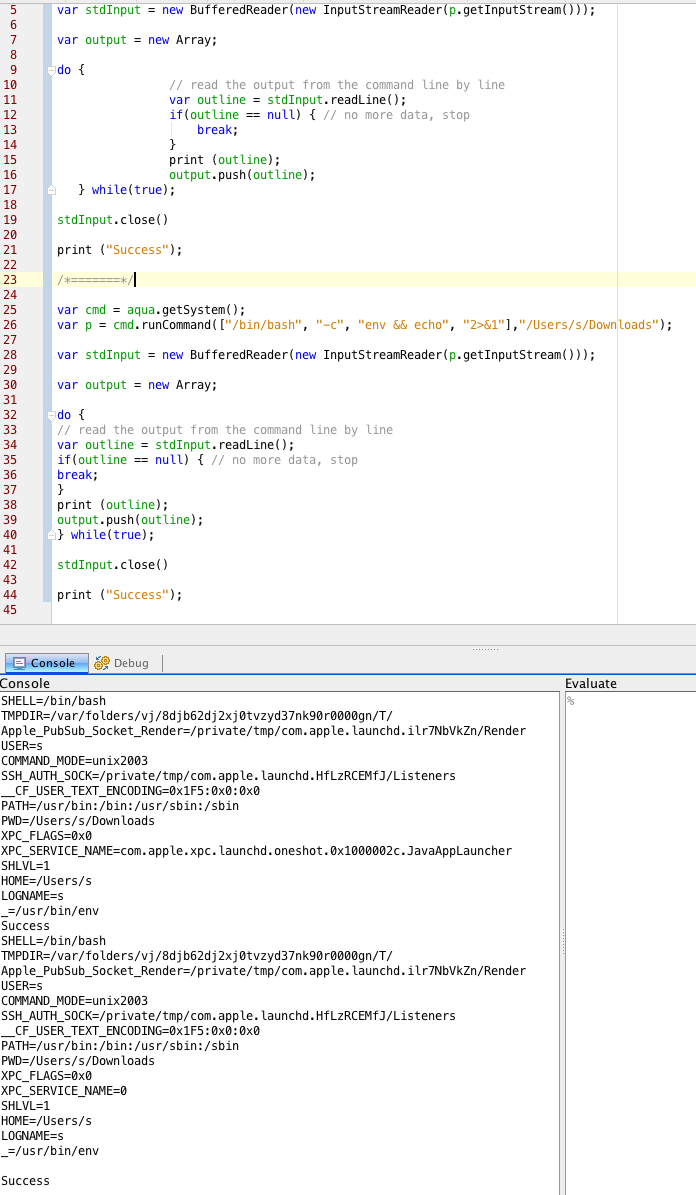696x1195 pixels.
Task: Switch to the Console tab
Action: tap(46, 663)
